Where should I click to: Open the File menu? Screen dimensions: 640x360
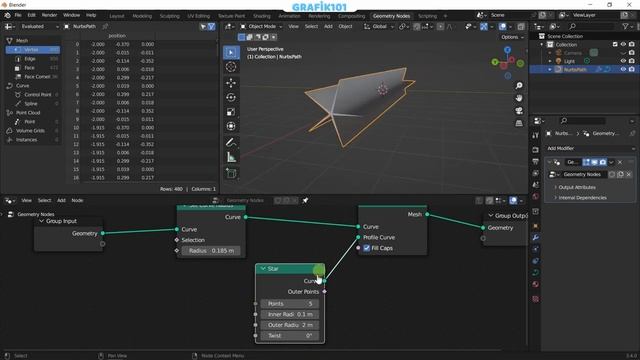18,15
